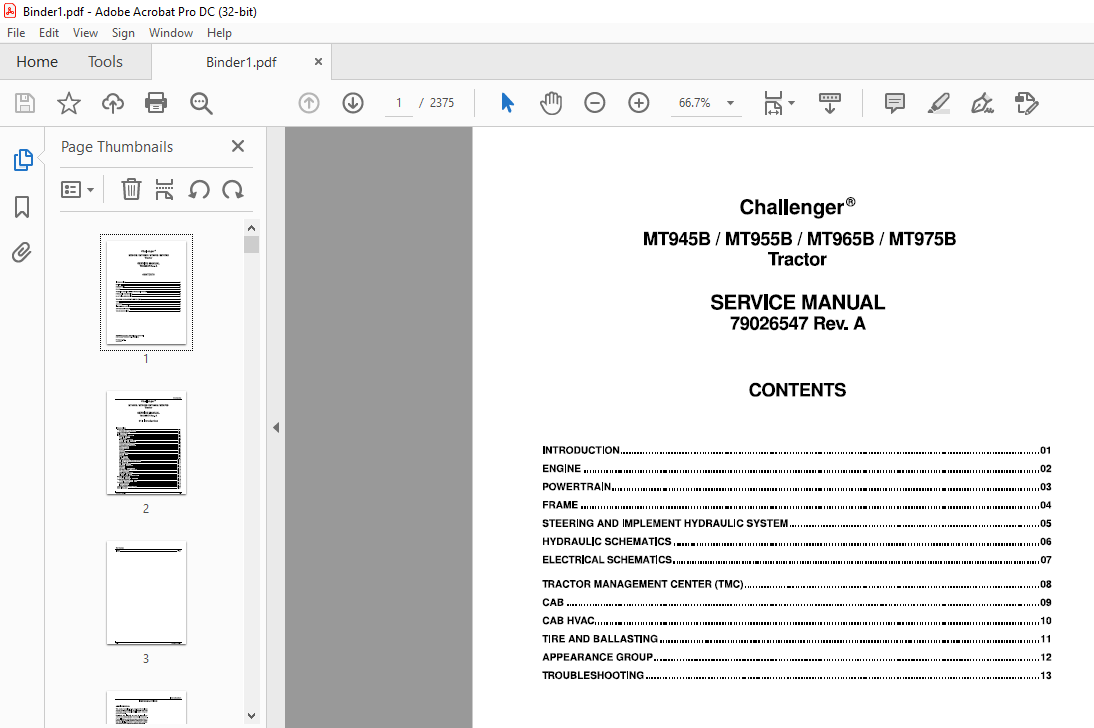
Task: Click SERVICE MANUAL heading text
Action: click(x=797, y=302)
